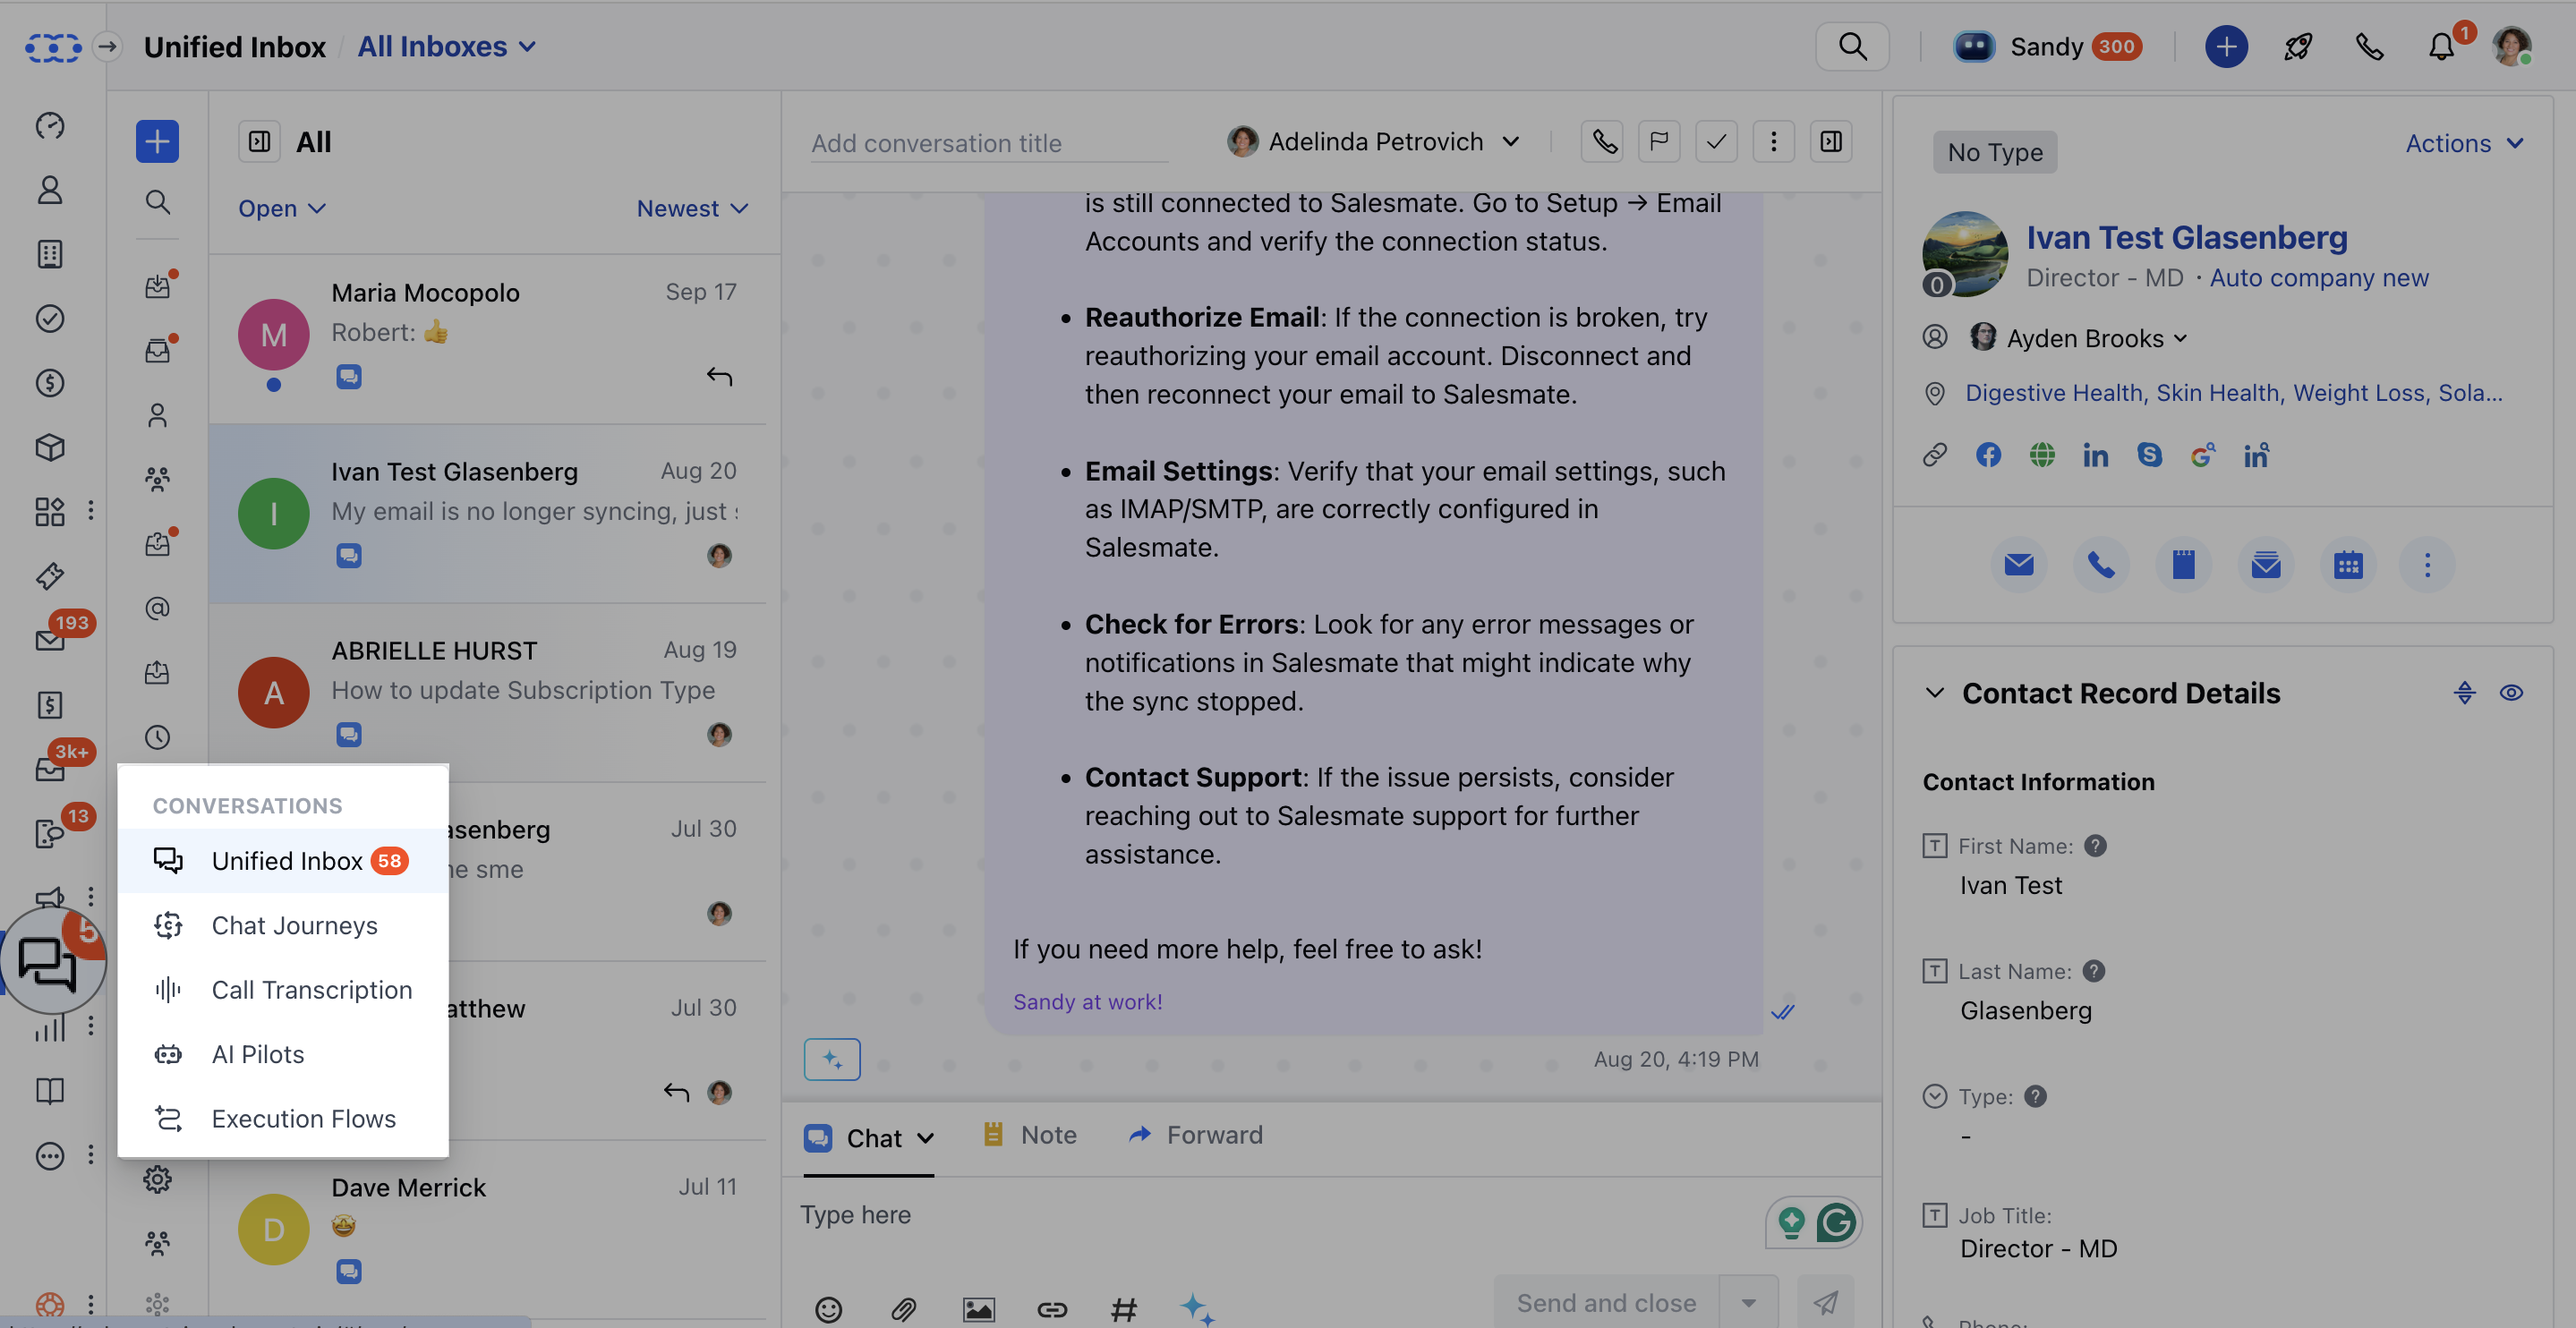Click the AI sparkle button below the message

[x=832, y=1059]
